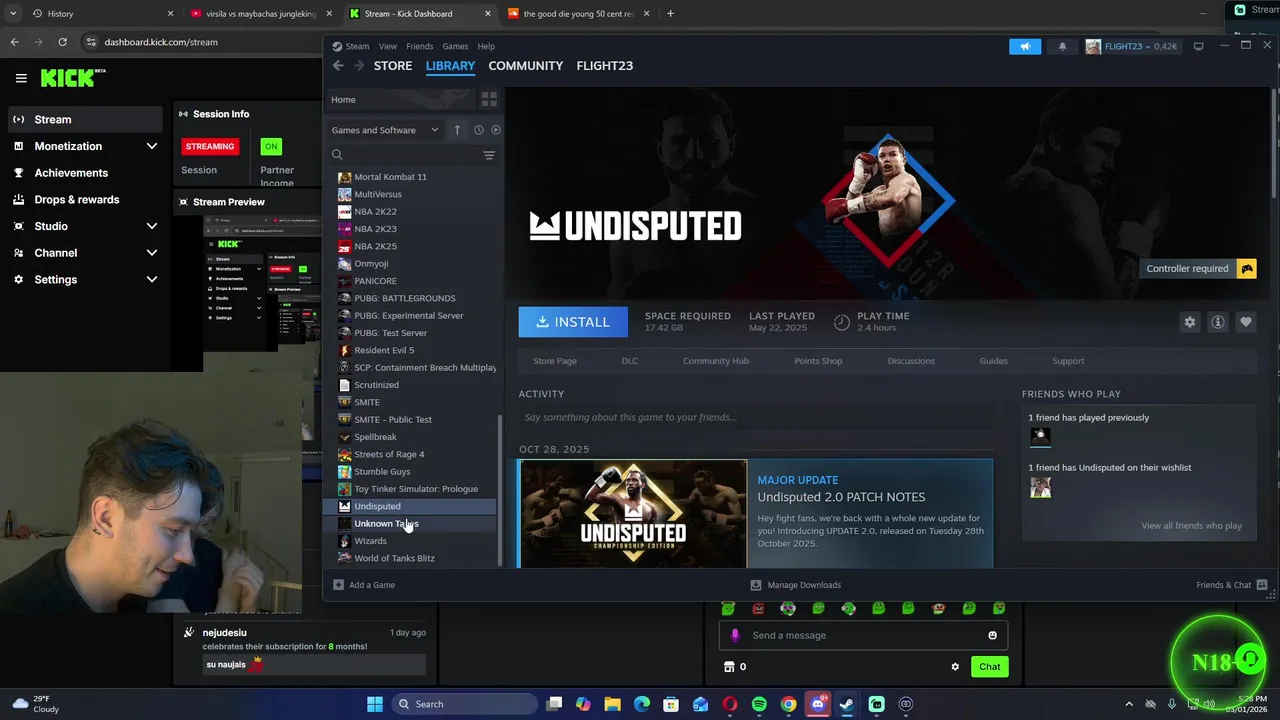The height and width of the screenshot is (720, 1280).
Task: Open Spotify from the taskbar
Action: point(759,704)
